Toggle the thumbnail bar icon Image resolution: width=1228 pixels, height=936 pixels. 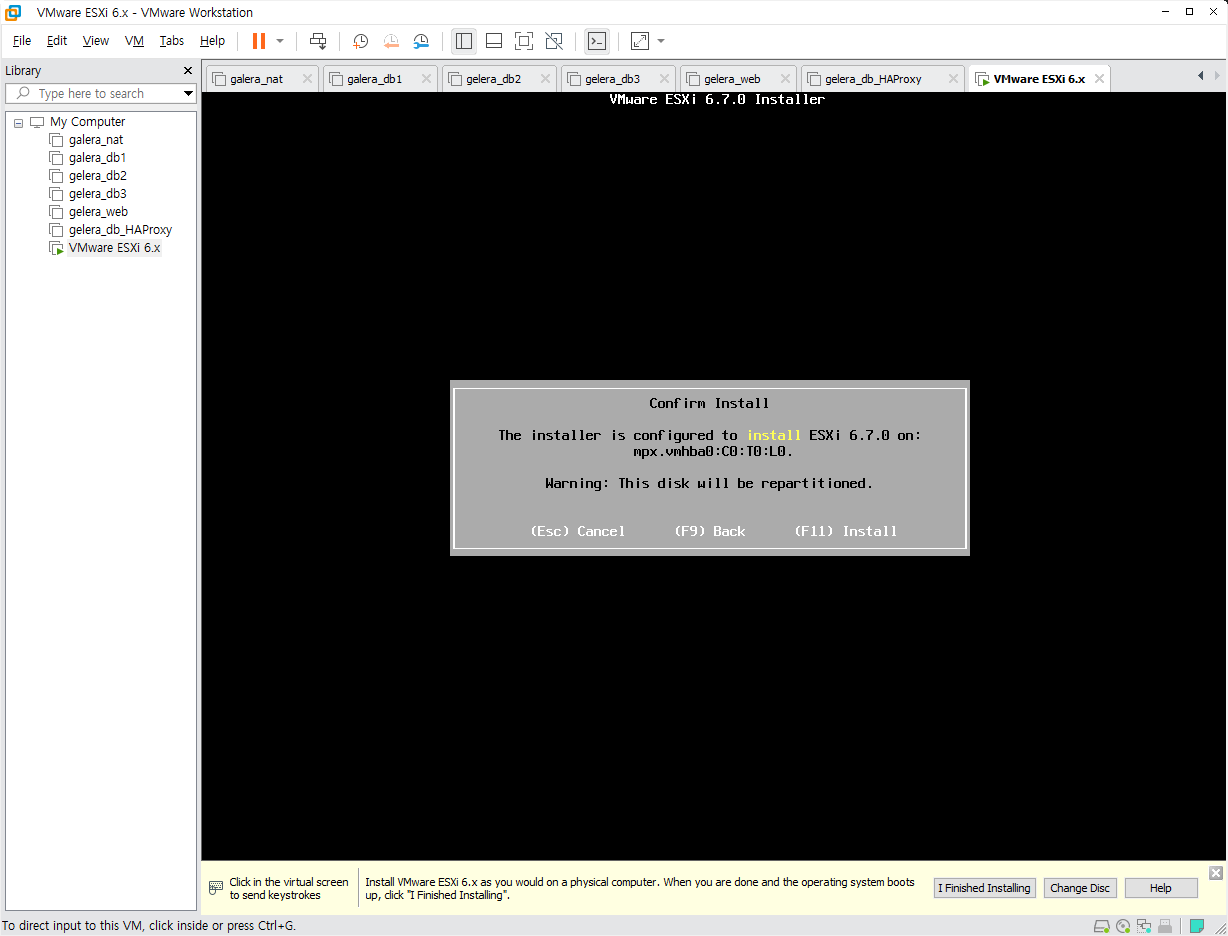(x=494, y=41)
